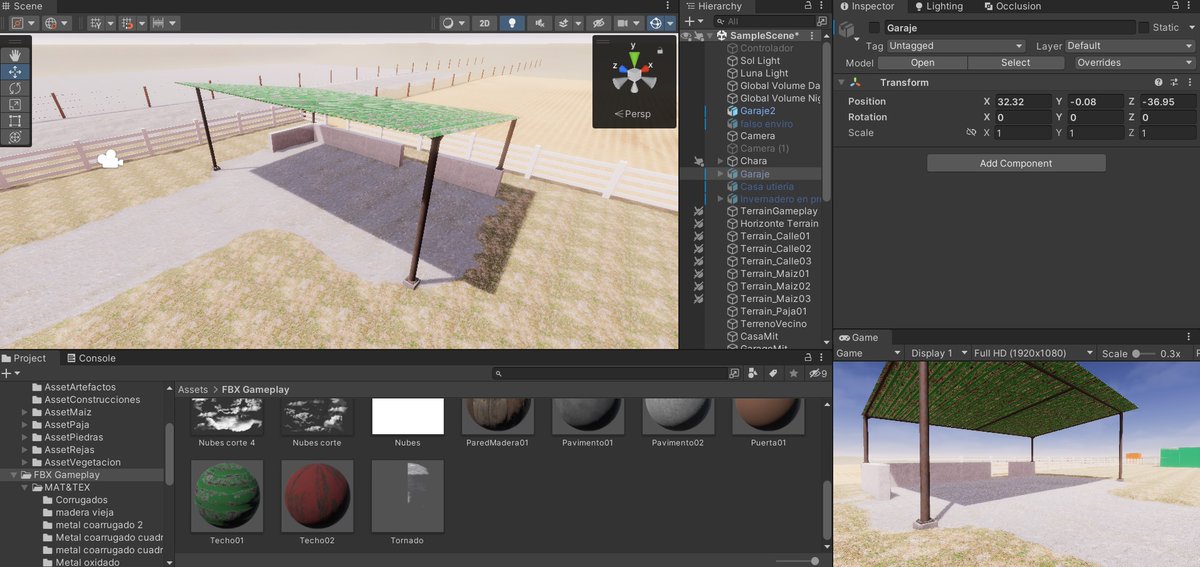Expand the Chara hierarchy item
Viewport: 1200px width, 567px height.
(721, 161)
